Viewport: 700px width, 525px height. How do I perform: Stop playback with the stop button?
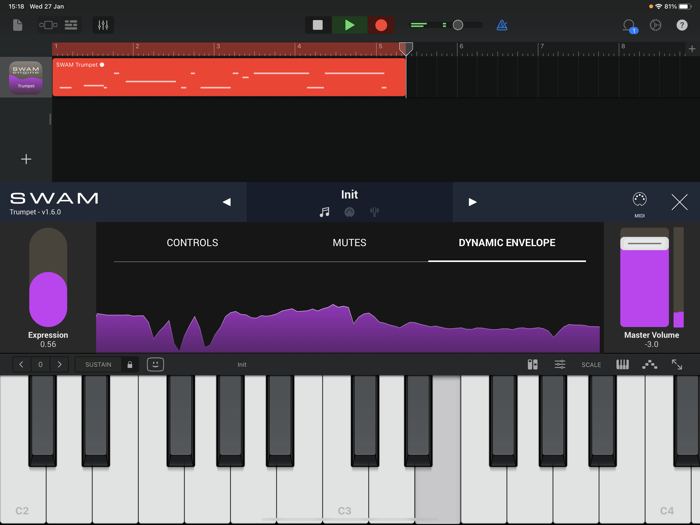coord(318,25)
